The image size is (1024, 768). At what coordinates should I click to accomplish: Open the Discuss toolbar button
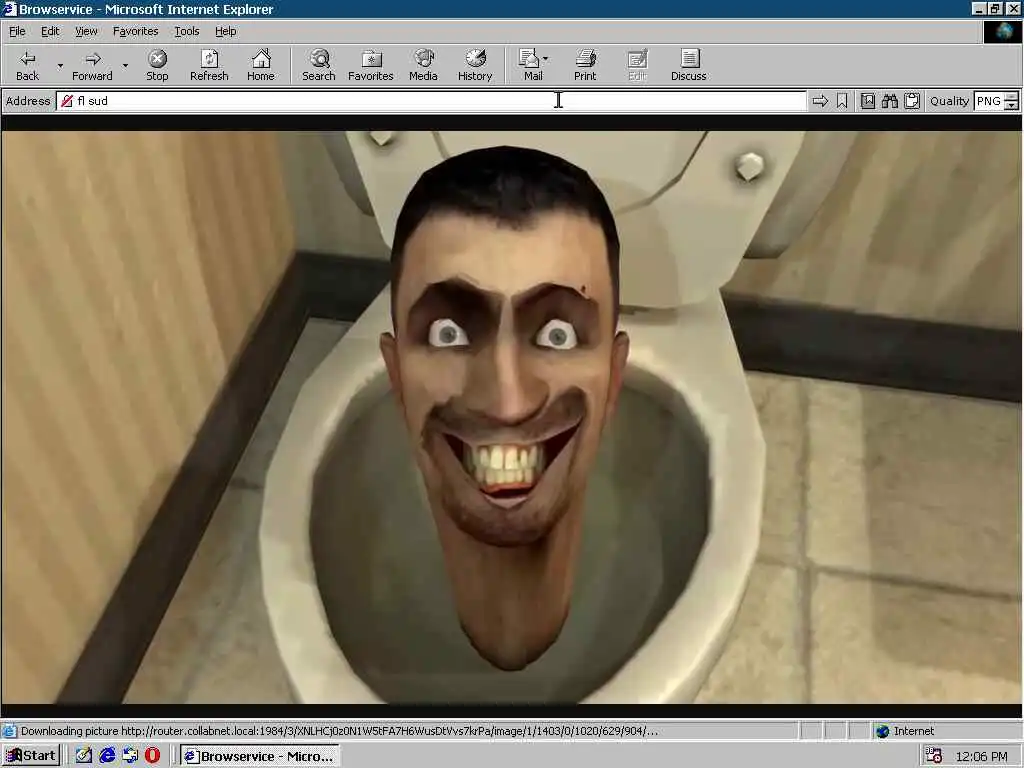(688, 65)
